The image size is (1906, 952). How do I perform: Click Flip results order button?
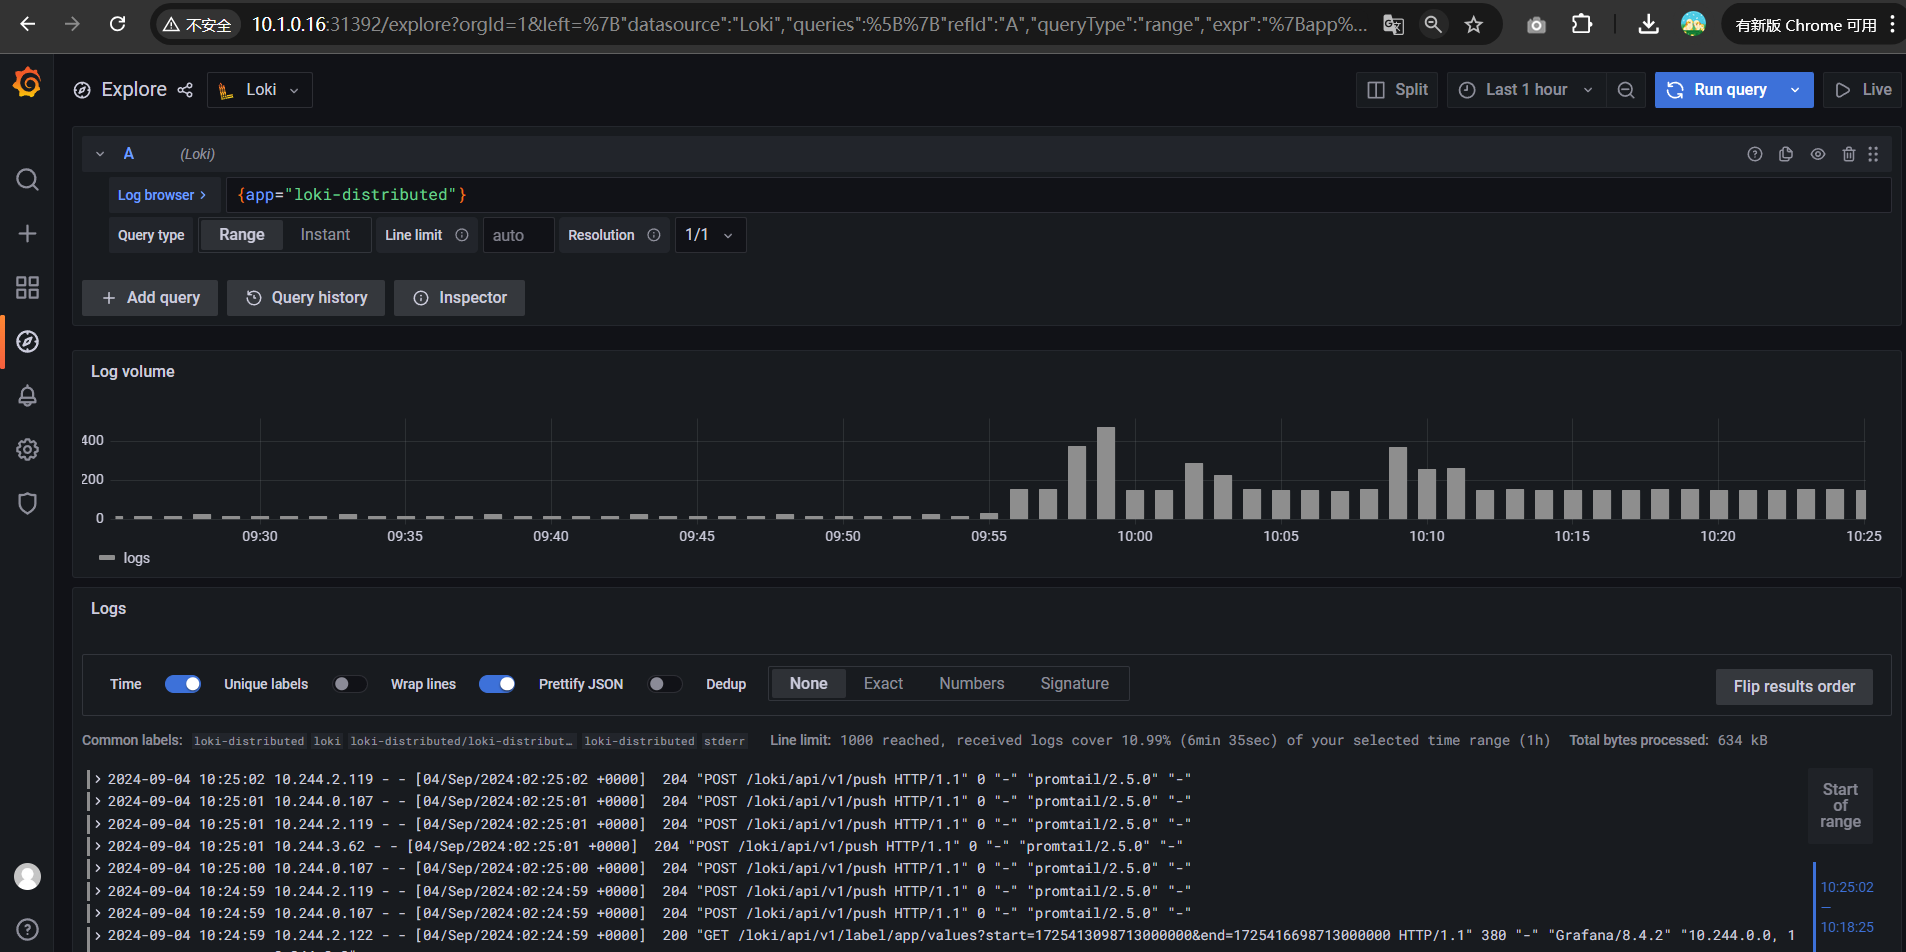click(x=1794, y=687)
